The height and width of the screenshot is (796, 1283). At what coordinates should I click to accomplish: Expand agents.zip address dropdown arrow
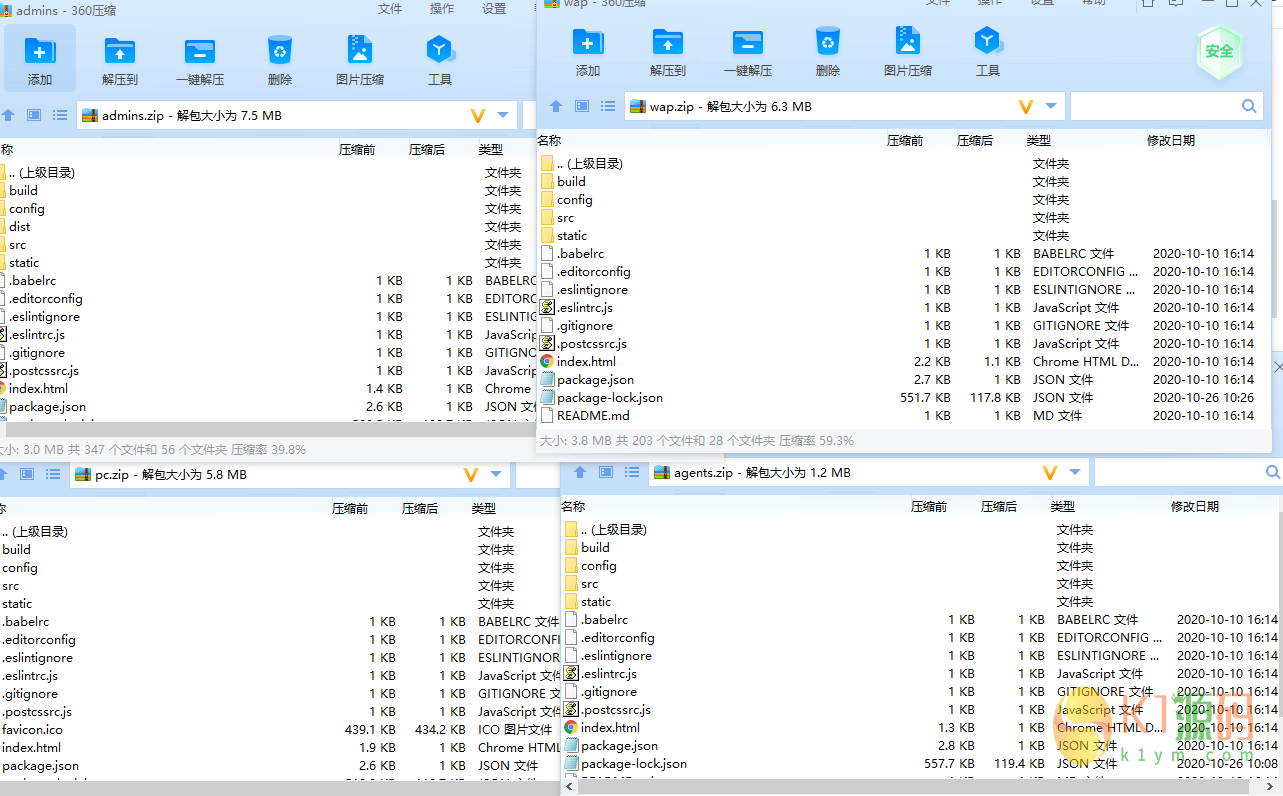click(1075, 472)
